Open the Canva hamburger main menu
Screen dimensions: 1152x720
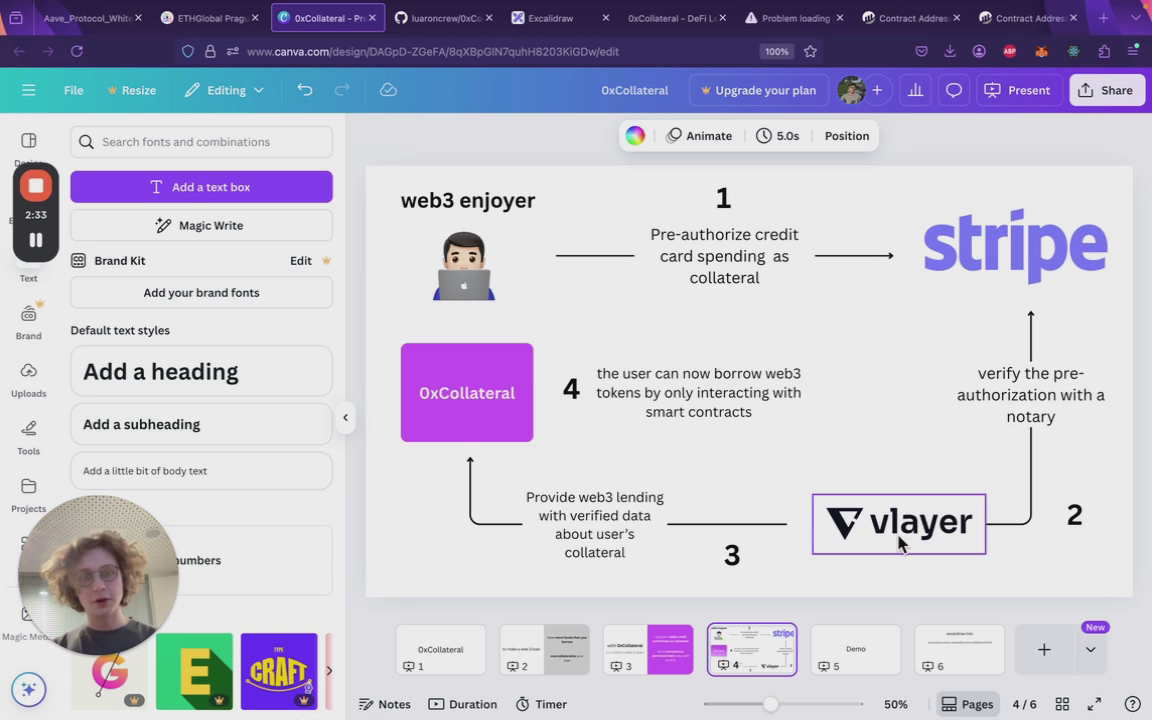click(29, 90)
